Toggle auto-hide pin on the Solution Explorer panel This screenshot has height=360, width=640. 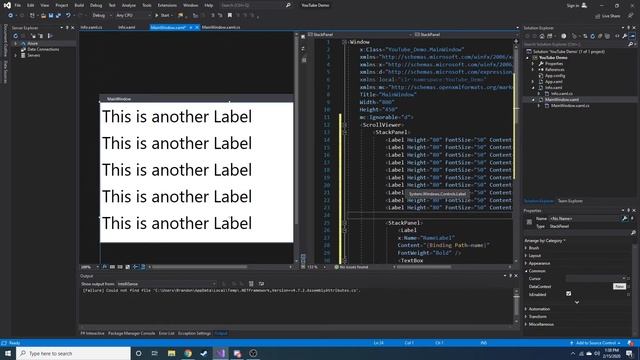pos(629,28)
